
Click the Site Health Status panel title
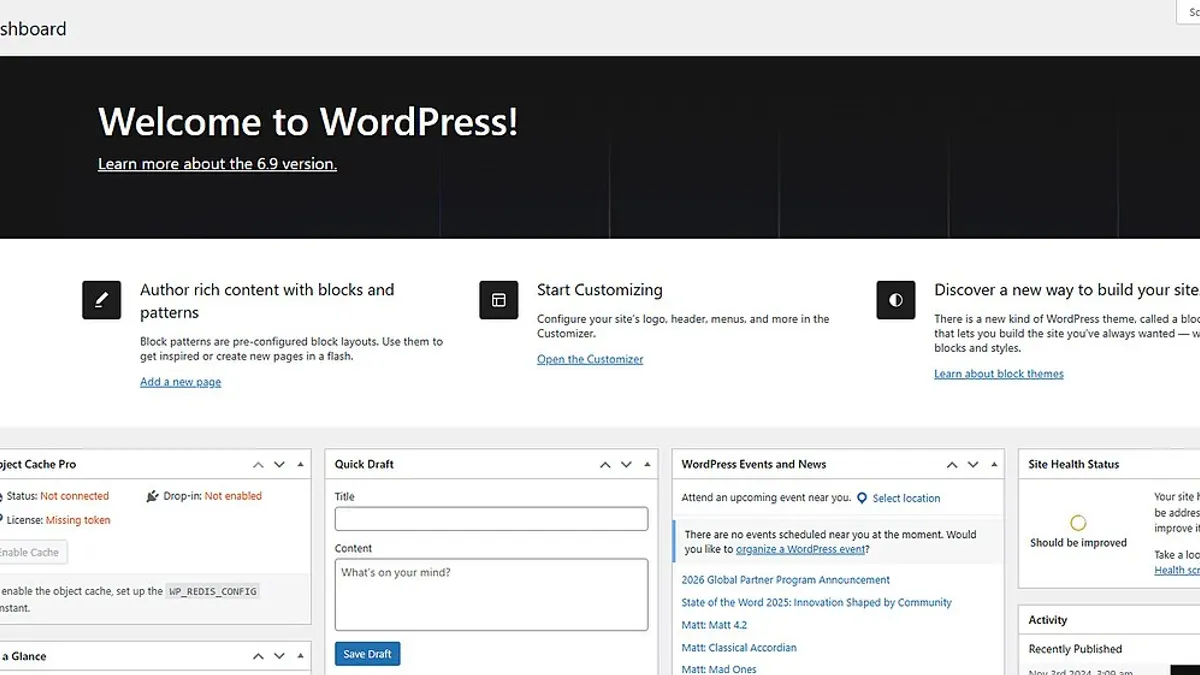(1074, 464)
